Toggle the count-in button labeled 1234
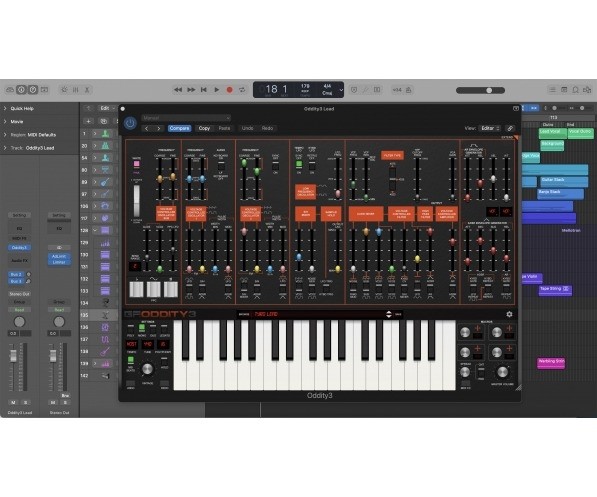Viewport: 597px width, 497px height. (x=397, y=90)
